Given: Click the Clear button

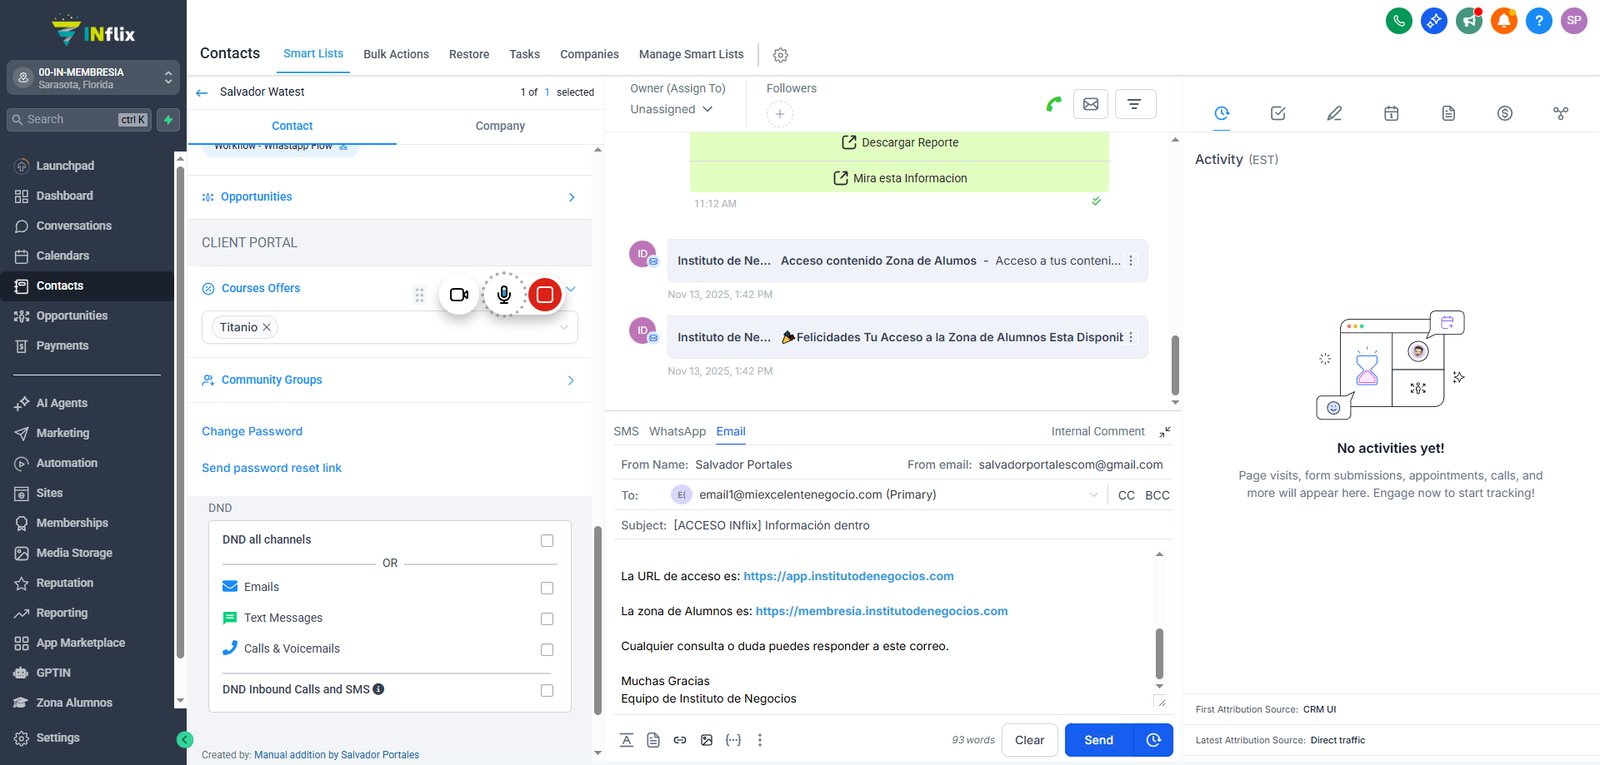Looking at the screenshot, I should 1029,740.
